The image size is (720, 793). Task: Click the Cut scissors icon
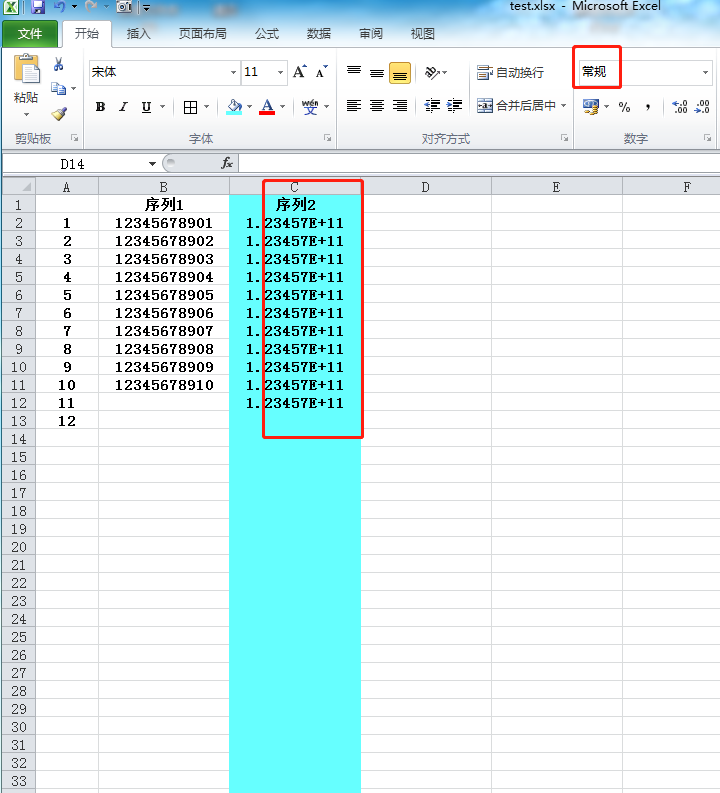[58, 64]
